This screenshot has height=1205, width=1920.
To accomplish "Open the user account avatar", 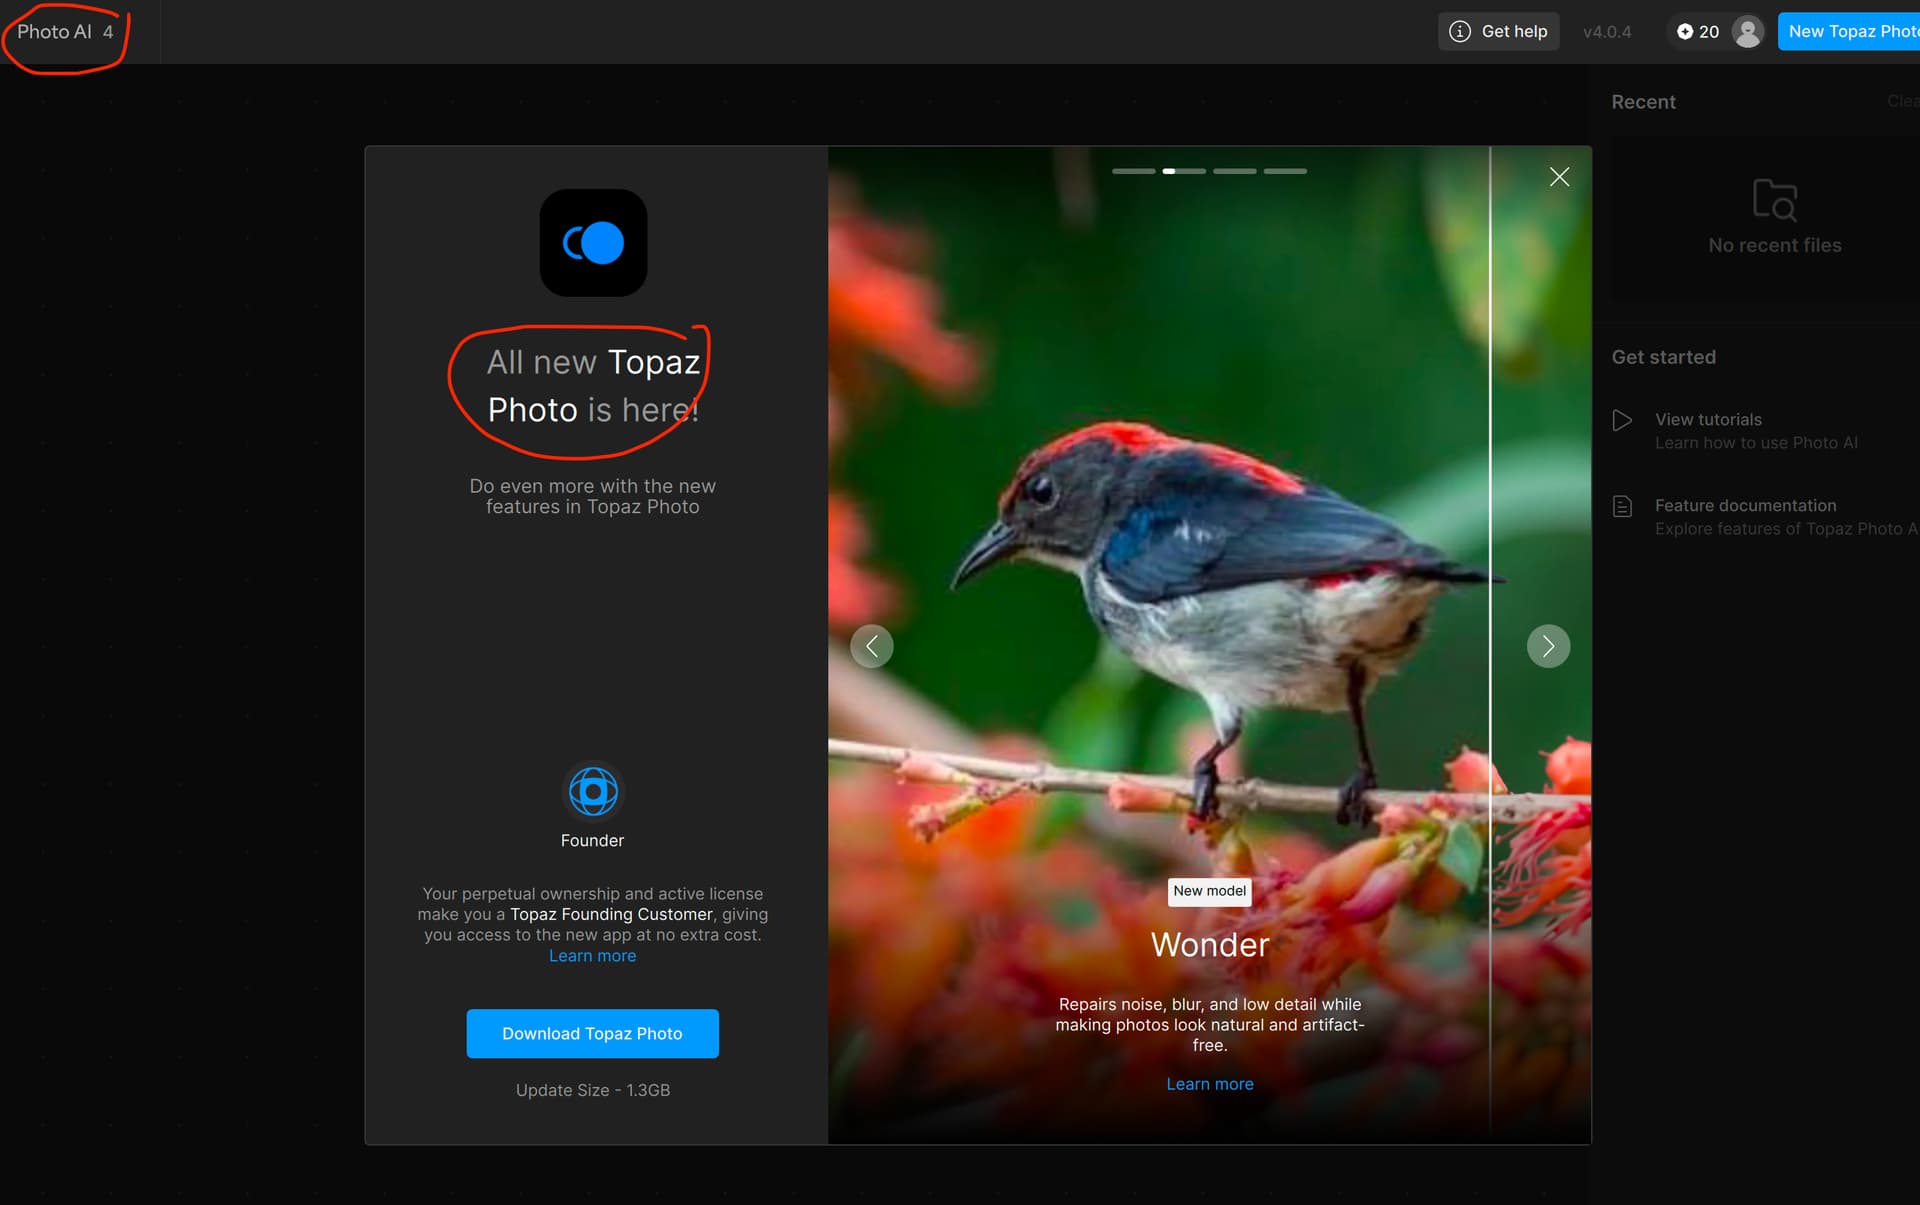I will [x=1747, y=32].
